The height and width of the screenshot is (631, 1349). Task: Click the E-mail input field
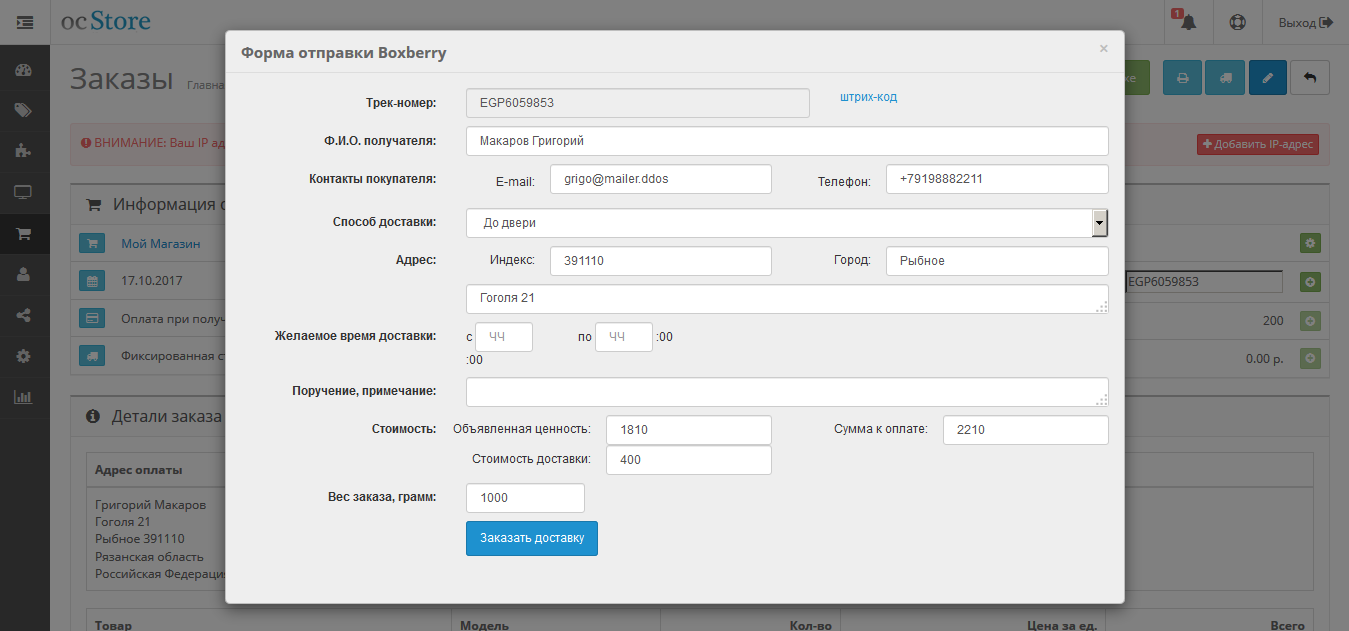(x=661, y=179)
